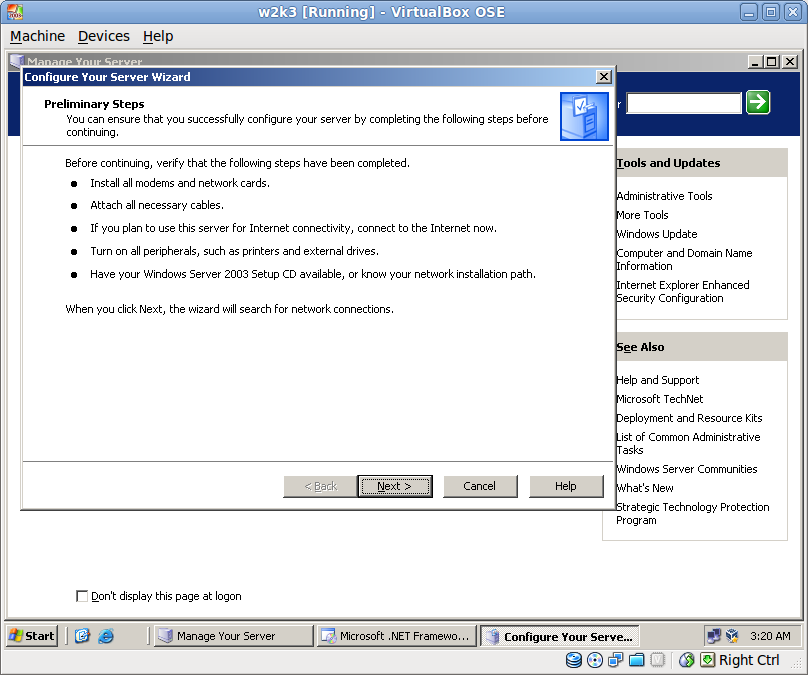Click the VirtualBox virtualization status icon

[x=657, y=660]
